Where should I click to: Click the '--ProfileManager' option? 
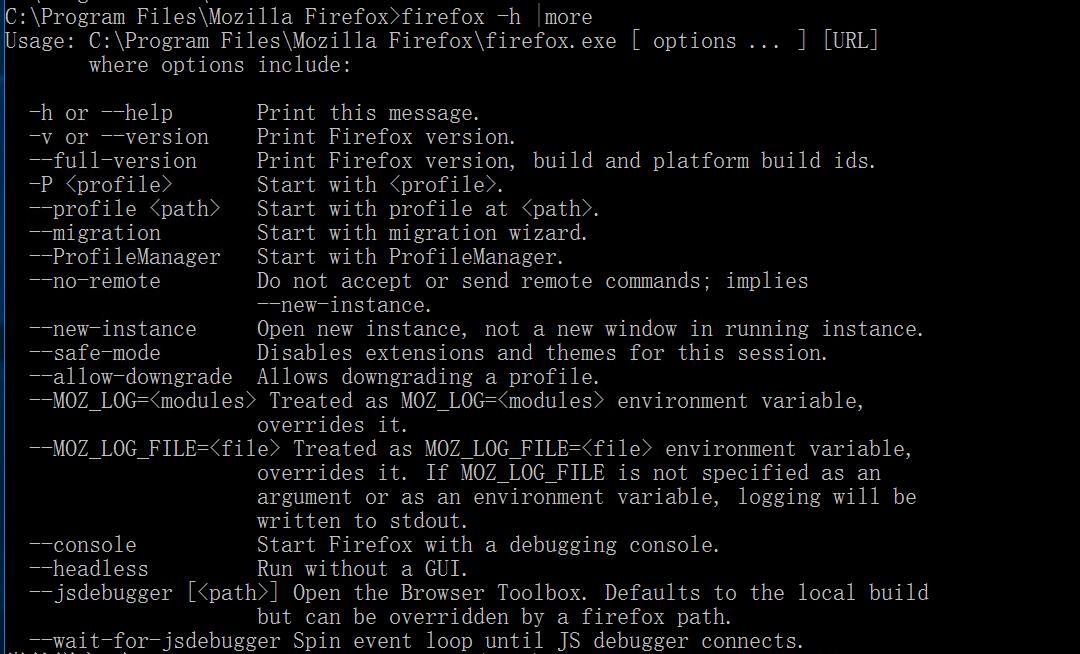click(125, 257)
